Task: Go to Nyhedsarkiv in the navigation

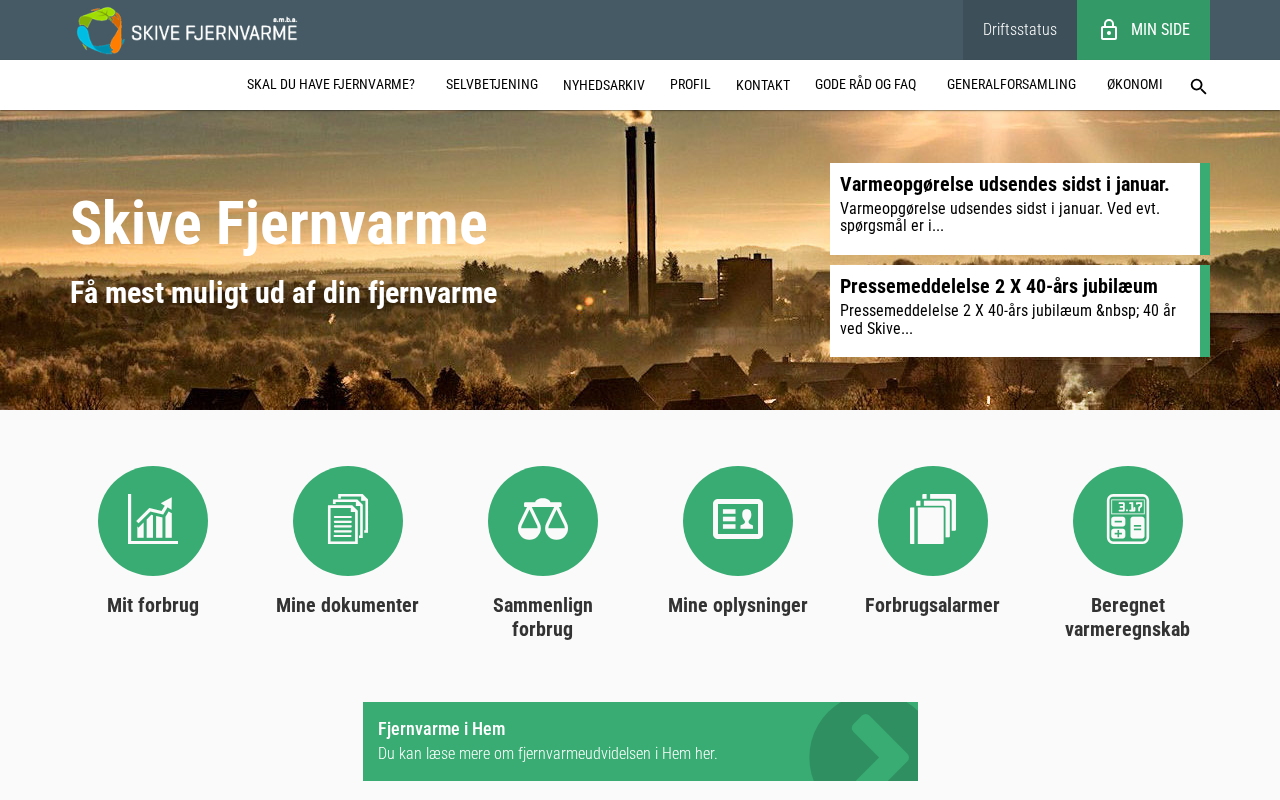Action: point(604,86)
